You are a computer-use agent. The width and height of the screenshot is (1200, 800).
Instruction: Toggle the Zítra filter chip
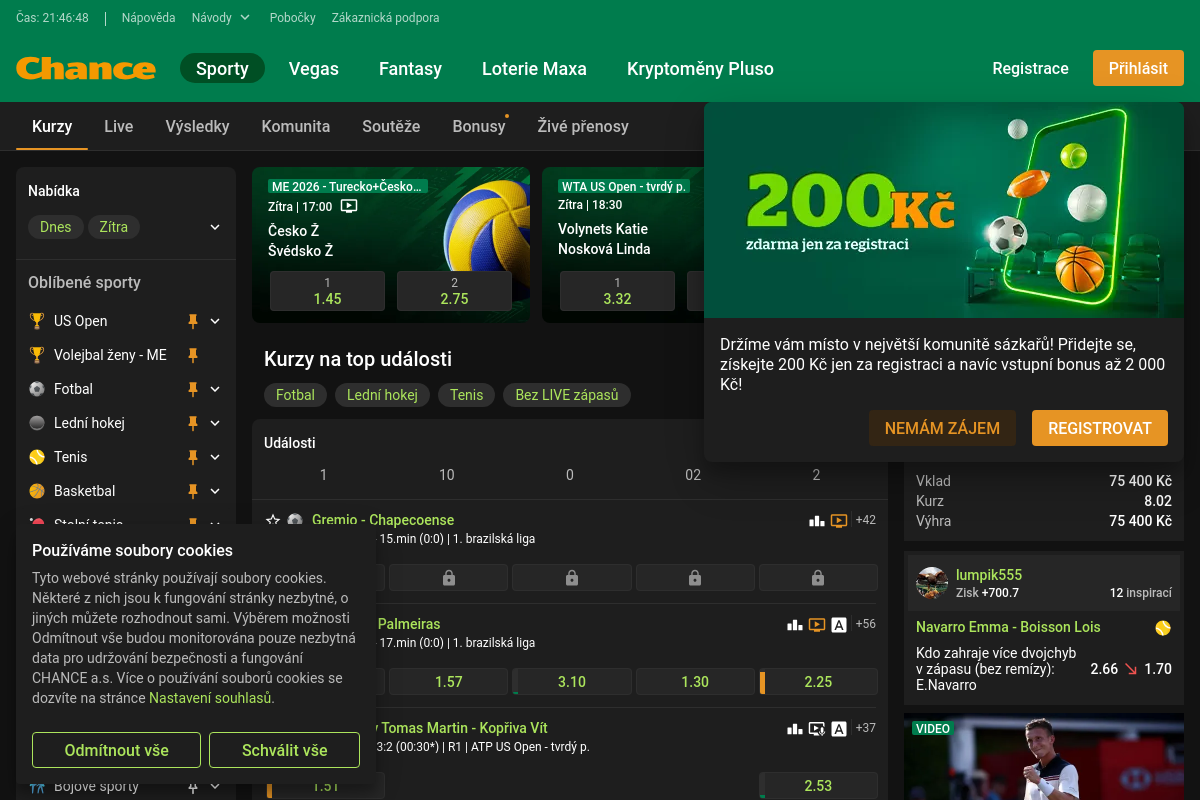tap(114, 227)
